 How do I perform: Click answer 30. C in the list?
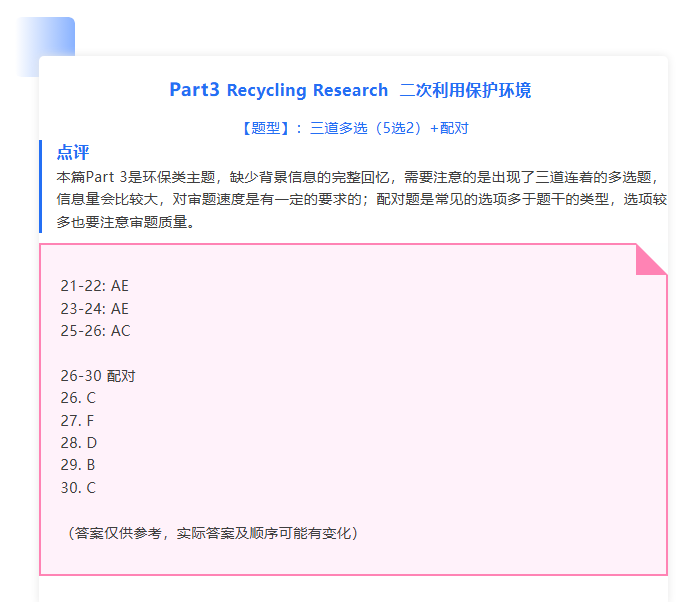[78, 488]
